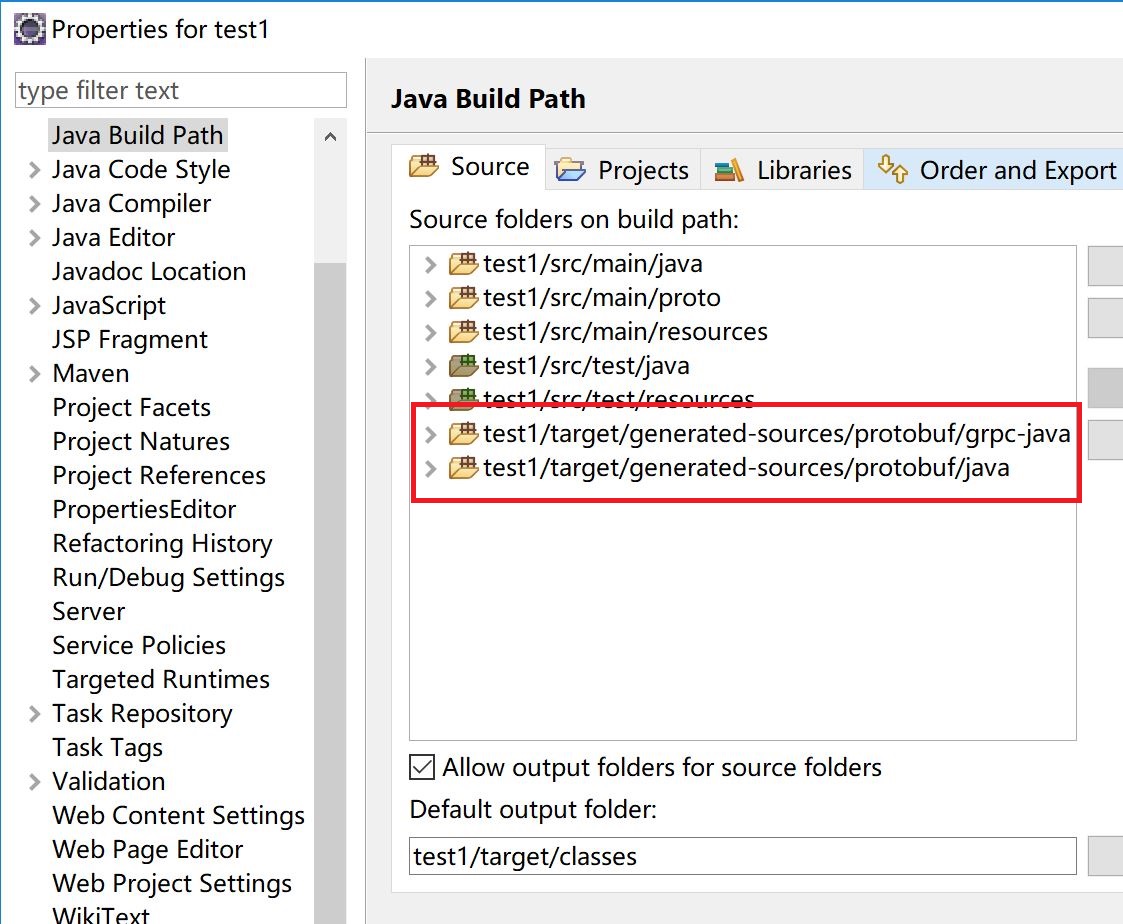Open Run/Debug Settings page
Viewport: 1123px width, 924px height.
point(168,578)
